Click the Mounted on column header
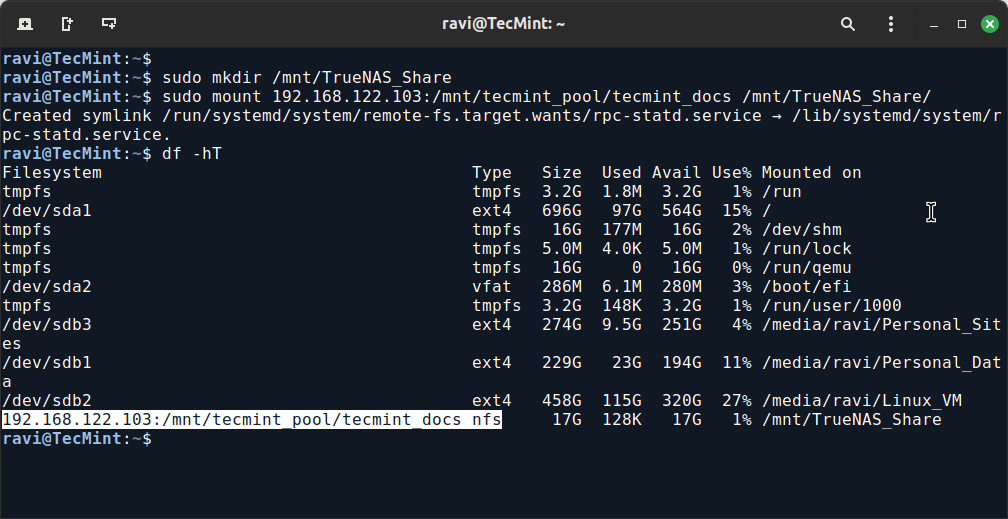 (x=811, y=173)
